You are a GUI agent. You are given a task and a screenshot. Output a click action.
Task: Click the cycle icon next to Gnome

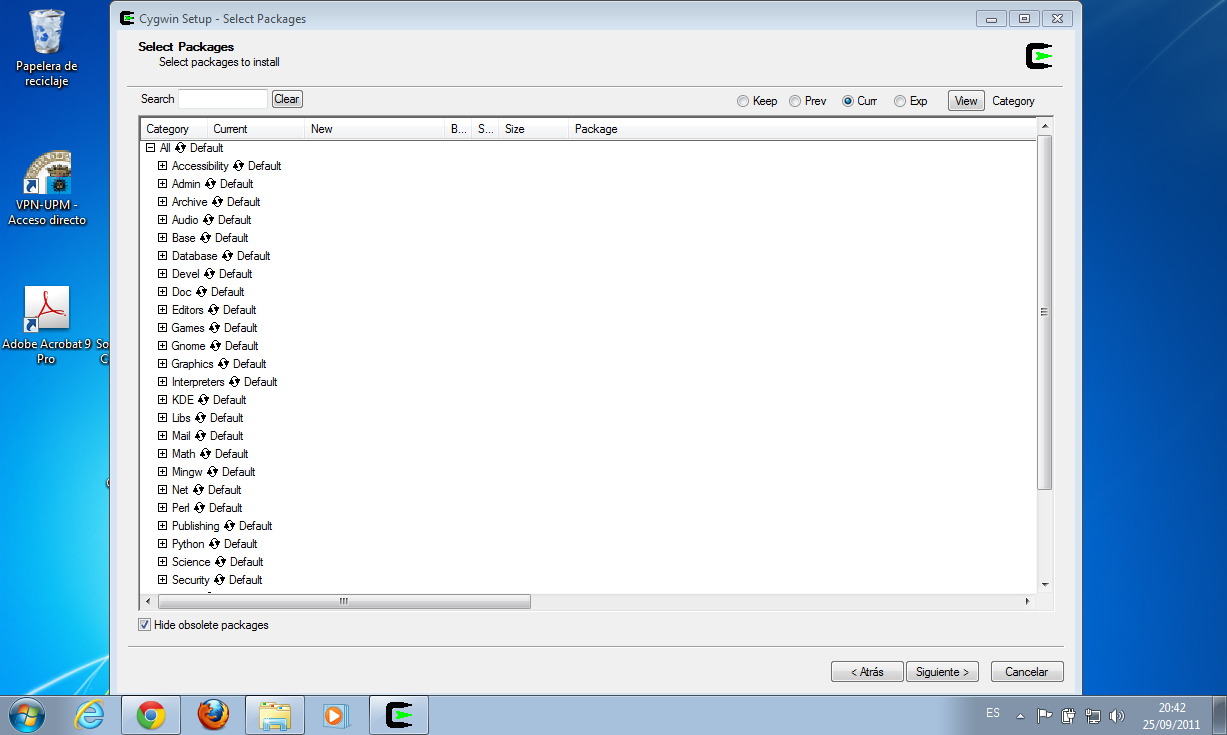[216, 346]
